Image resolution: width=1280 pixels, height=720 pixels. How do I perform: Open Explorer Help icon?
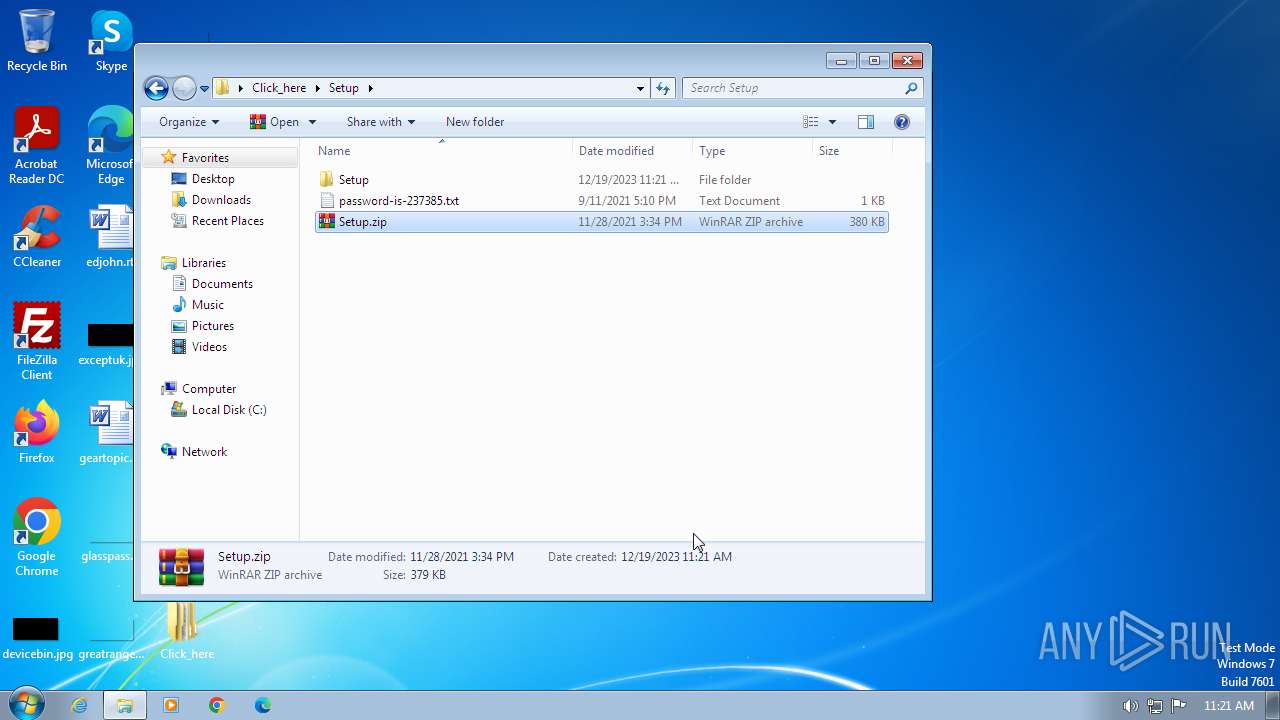(902, 122)
